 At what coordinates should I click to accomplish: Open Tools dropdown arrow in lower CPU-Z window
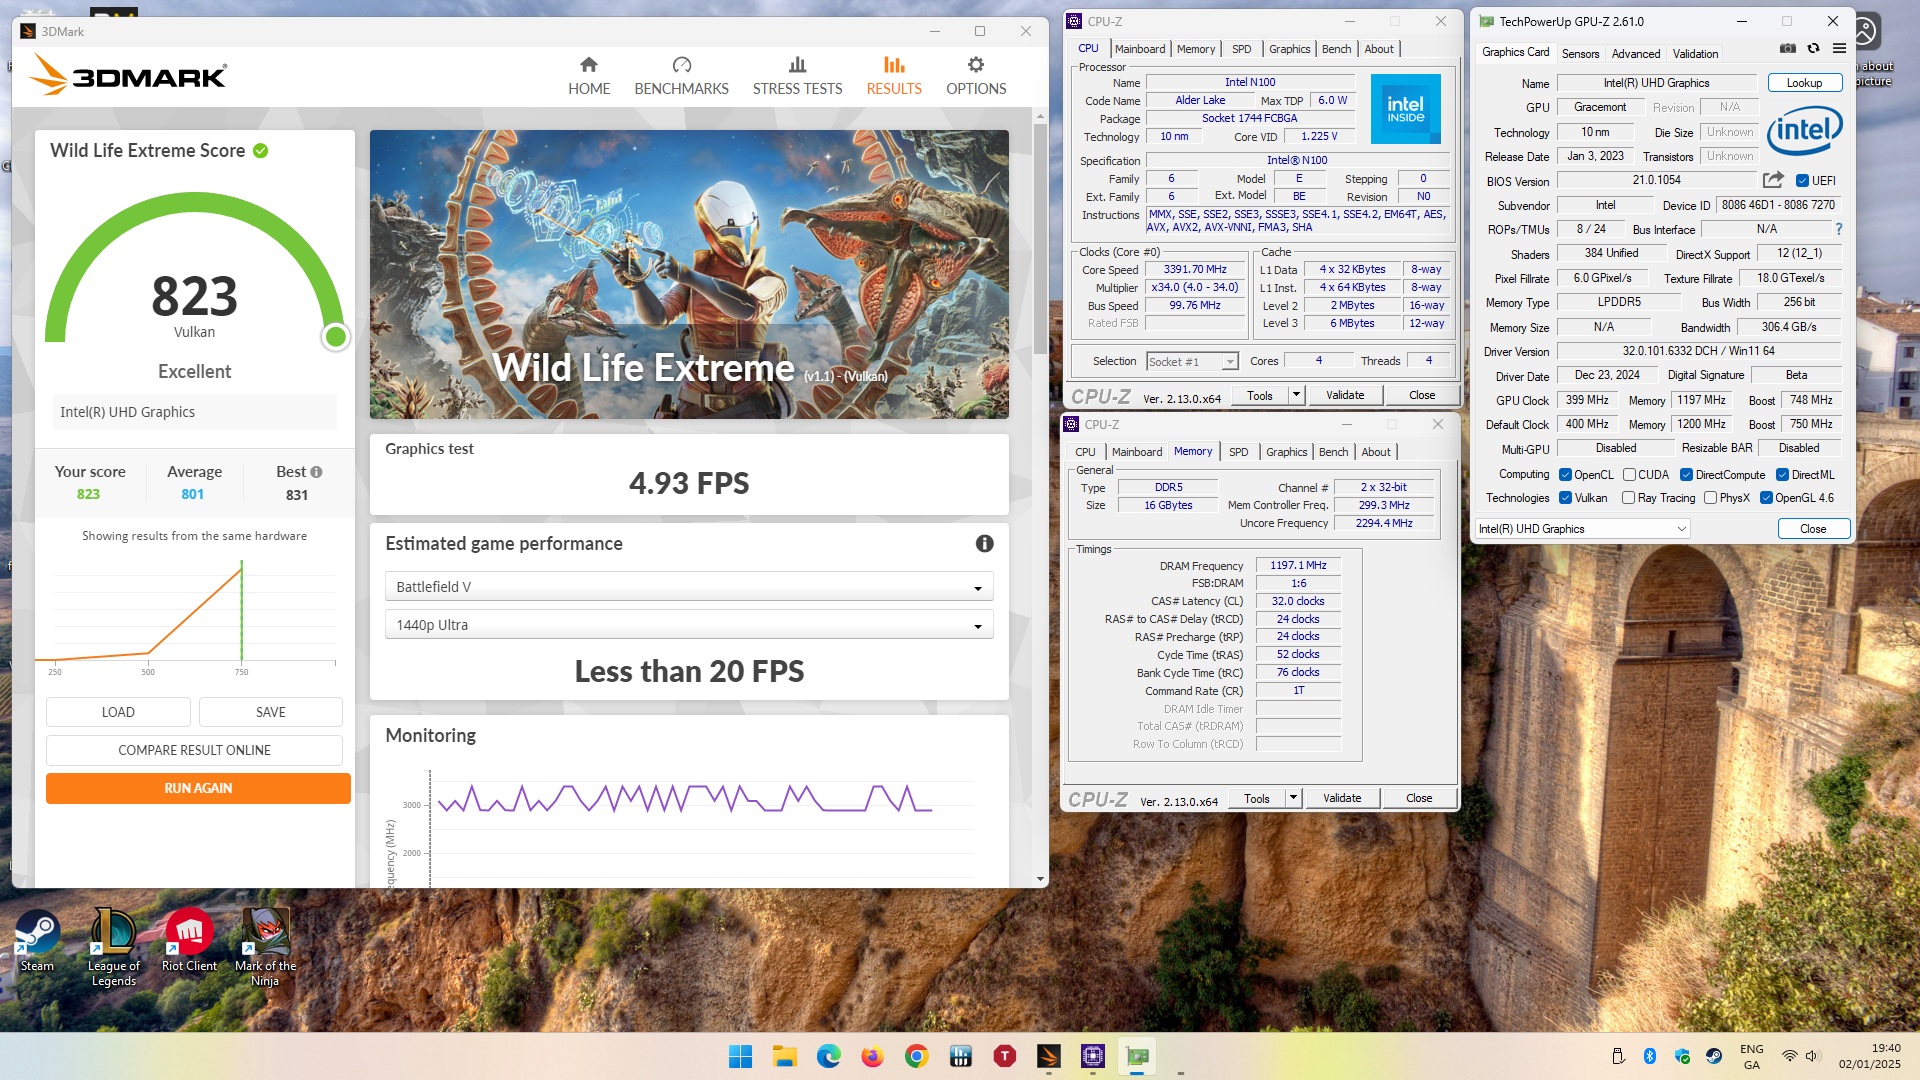[1294, 798]
